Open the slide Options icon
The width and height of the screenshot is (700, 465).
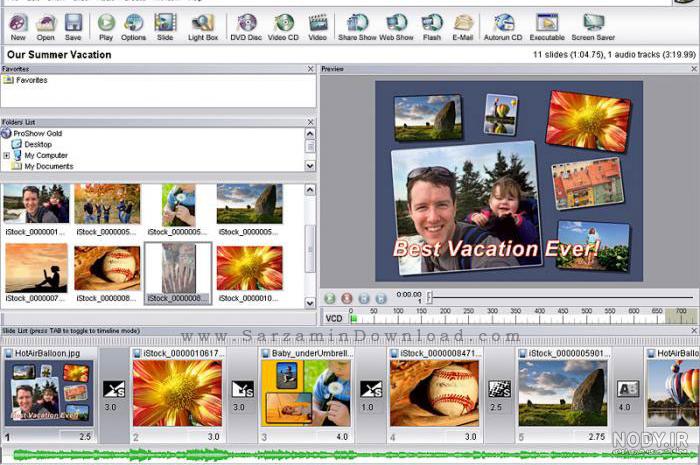pos(133,27)
